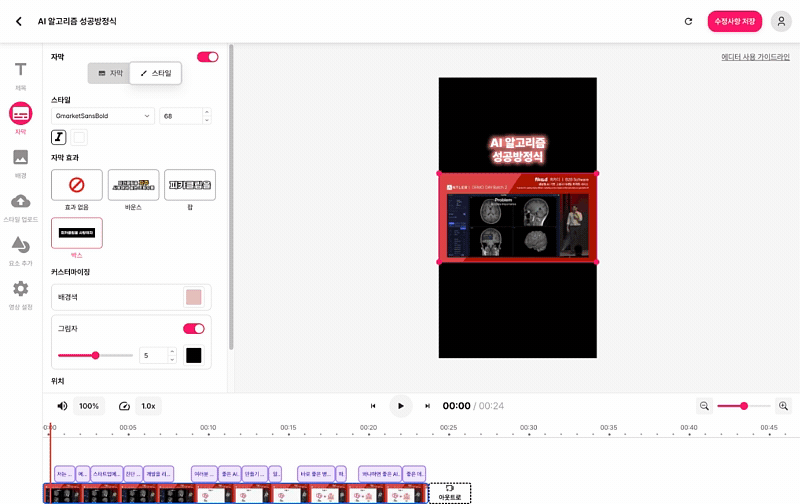This screenshot has width=800, height=504.
Task: Click the shadow value 5 field
Action: (154, 355)
